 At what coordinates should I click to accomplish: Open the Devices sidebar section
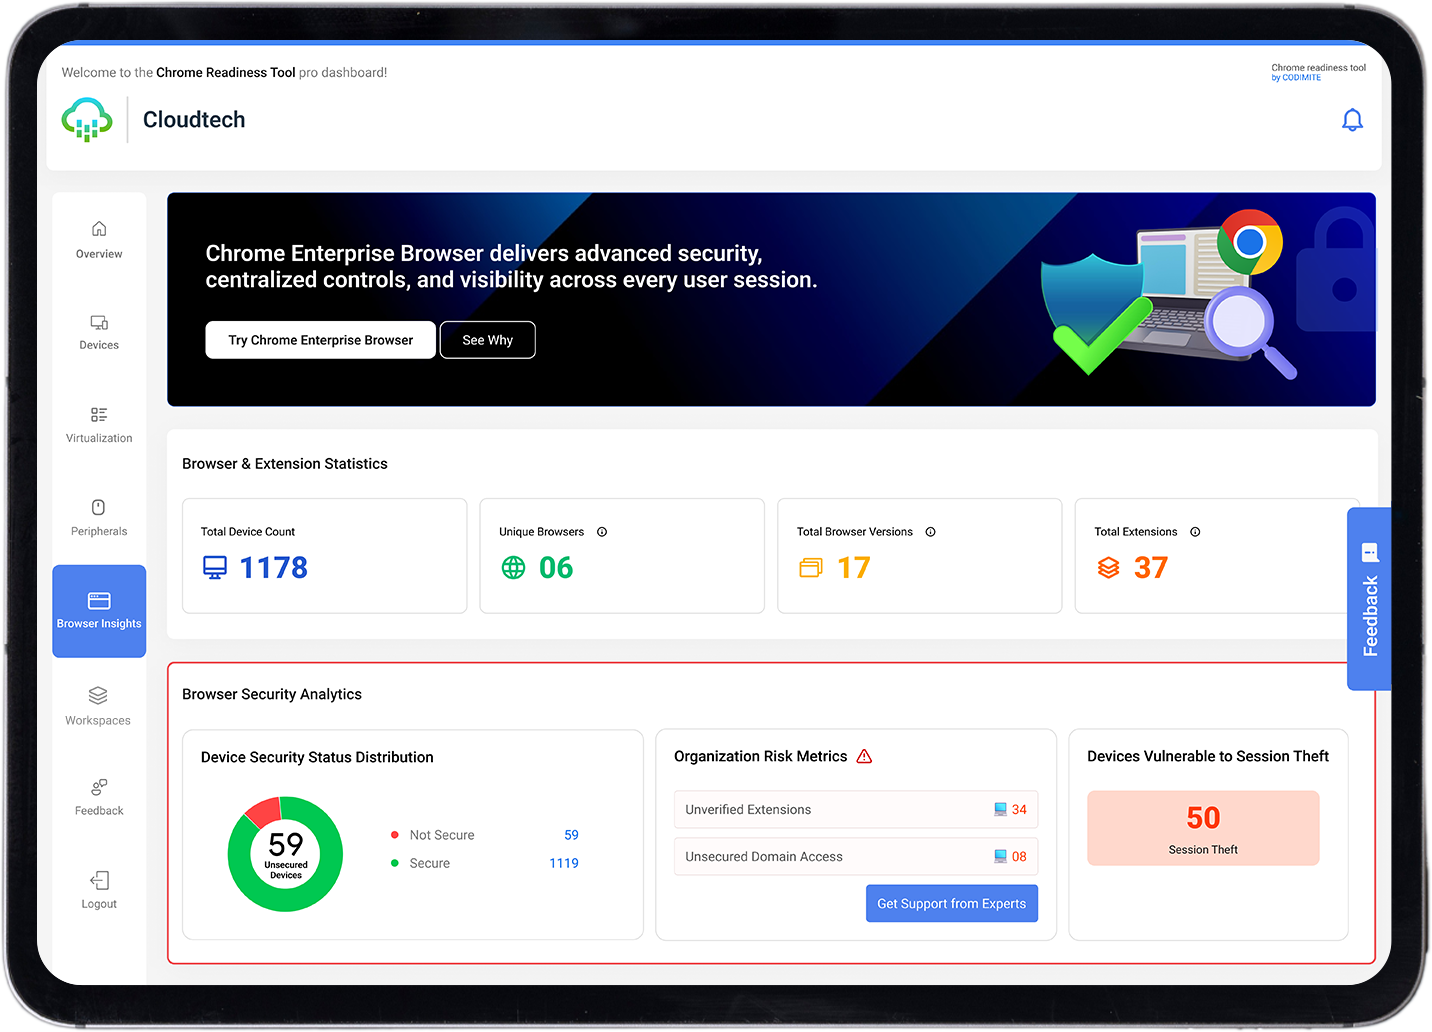(x=99, y=332)
